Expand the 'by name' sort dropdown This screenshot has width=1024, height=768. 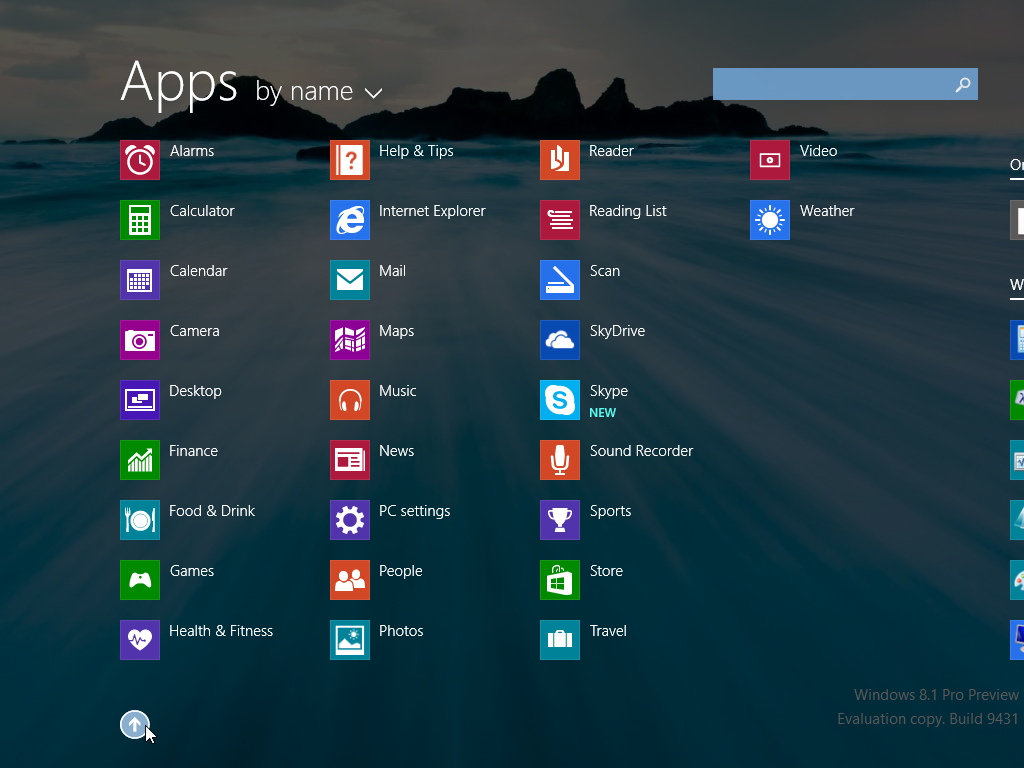click(305, 92)
